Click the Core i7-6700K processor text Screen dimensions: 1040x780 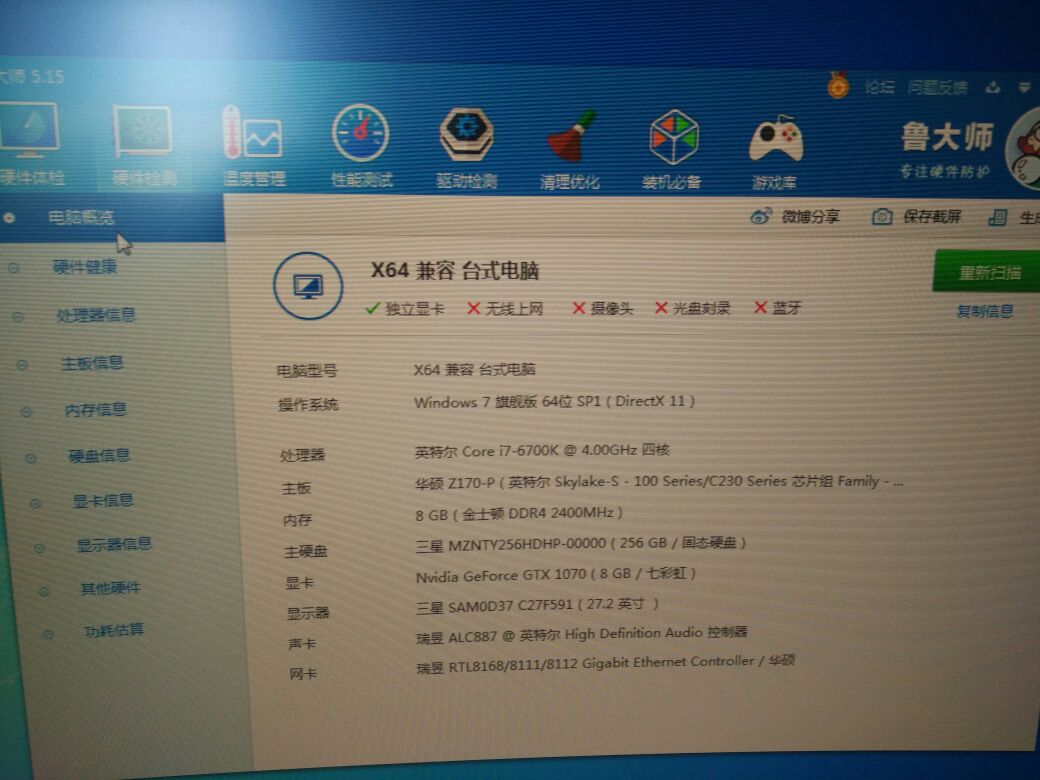pyautogui.click(x=542, y=451)
